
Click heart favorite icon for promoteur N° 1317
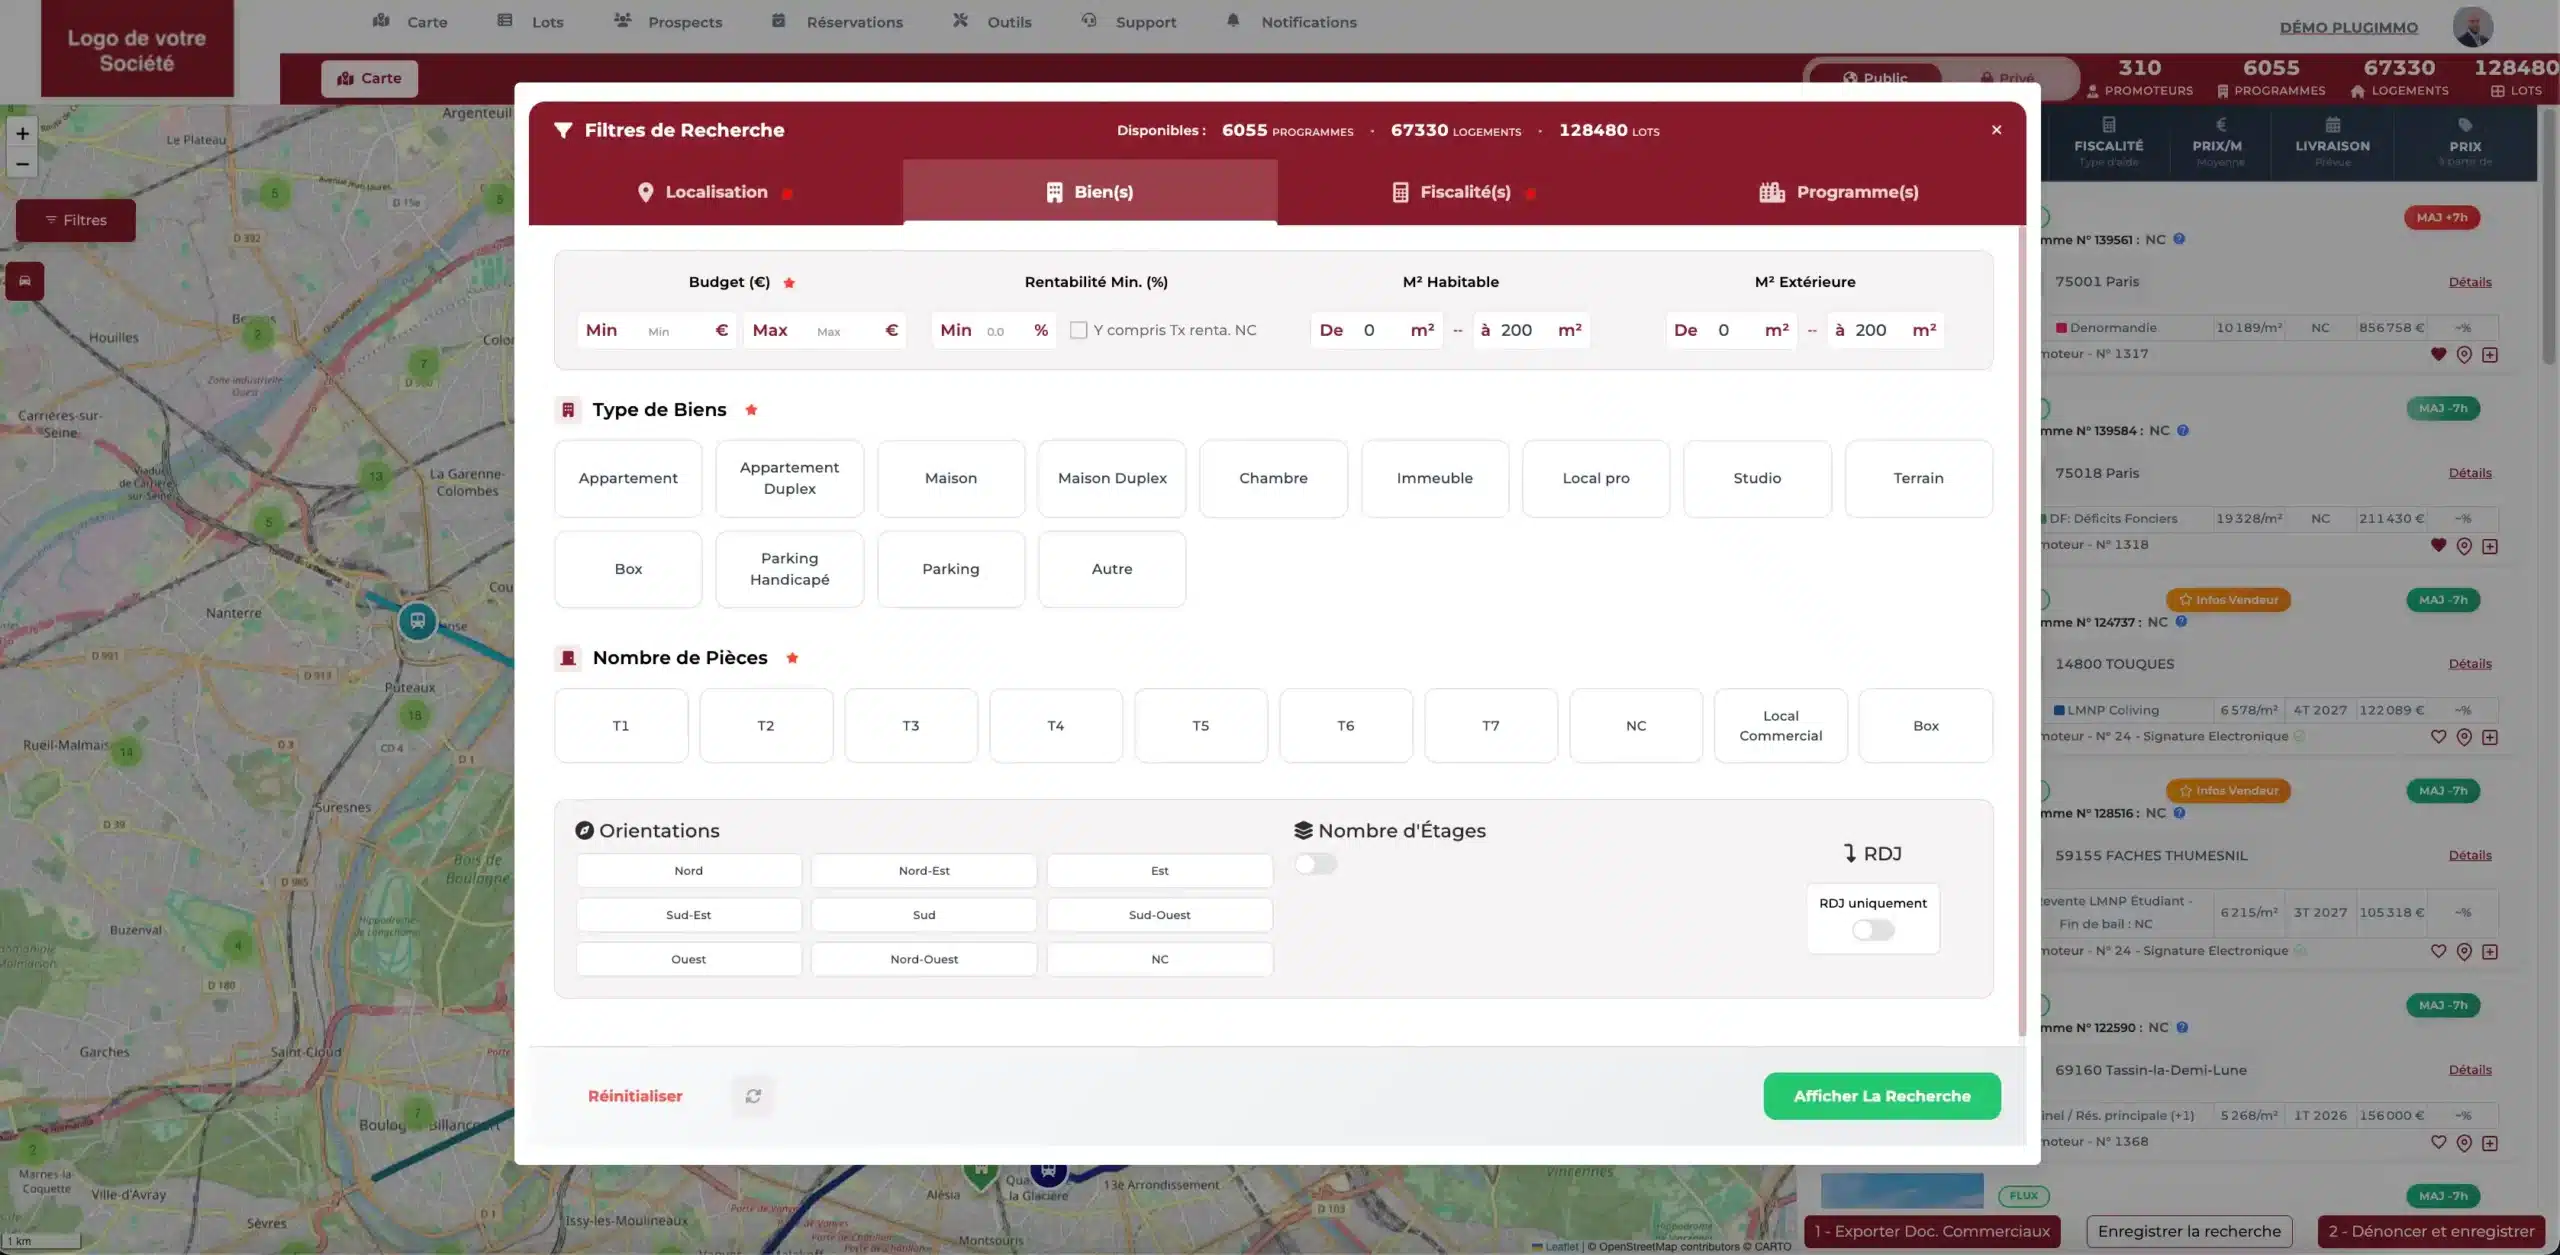pos(2438,354)
